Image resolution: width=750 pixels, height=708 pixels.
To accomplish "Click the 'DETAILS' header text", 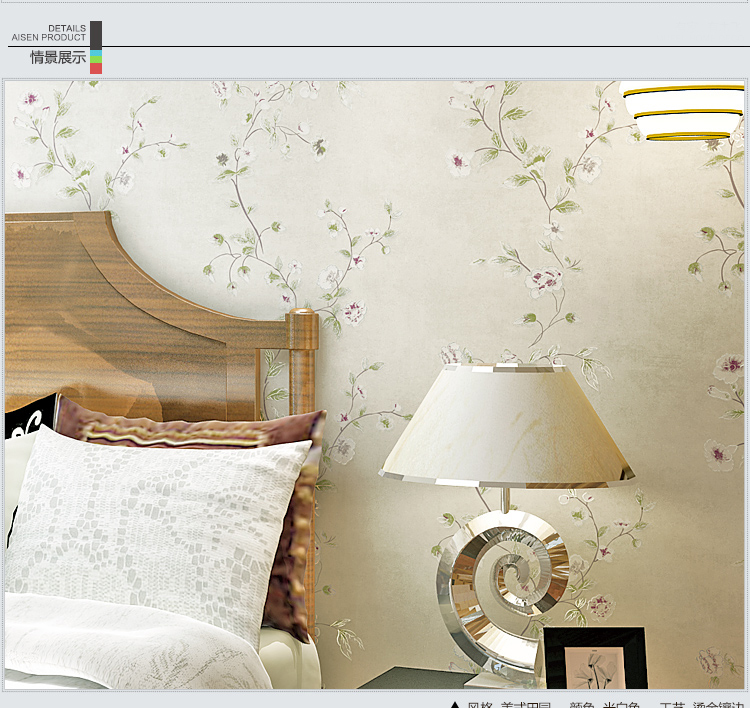I will point(67,28).
